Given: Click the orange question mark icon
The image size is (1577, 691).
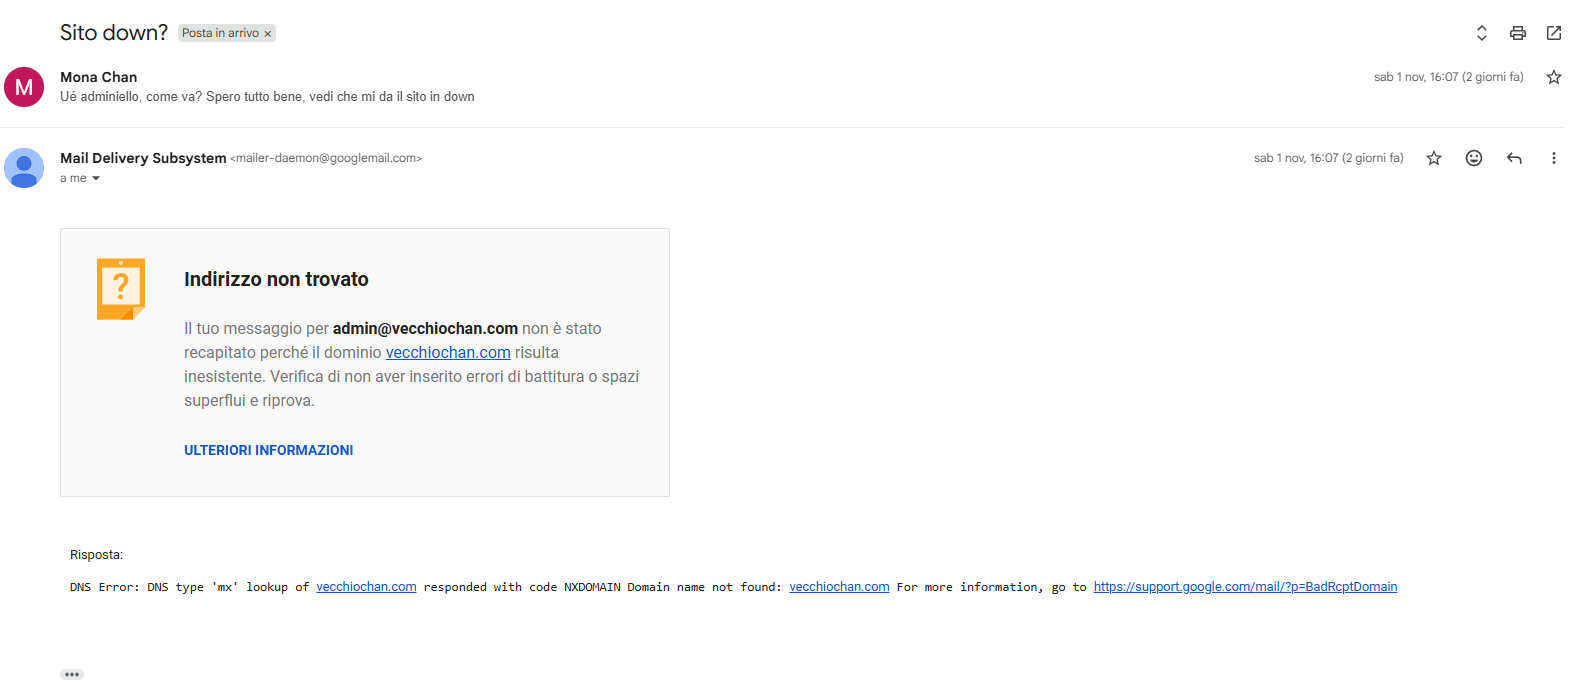Looking at the screenshot, I should [121, 288].
